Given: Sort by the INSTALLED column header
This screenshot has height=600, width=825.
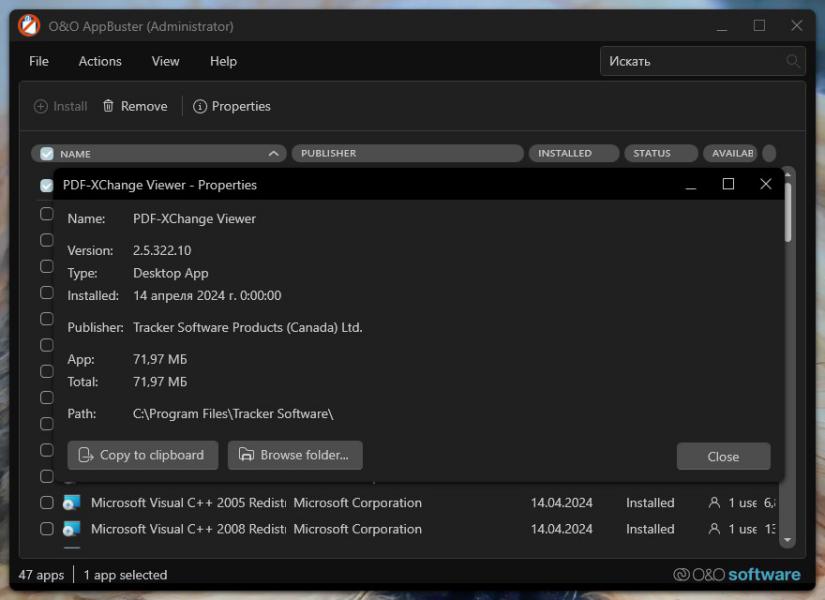Looking at the screenshot, I should pos(574,153).
